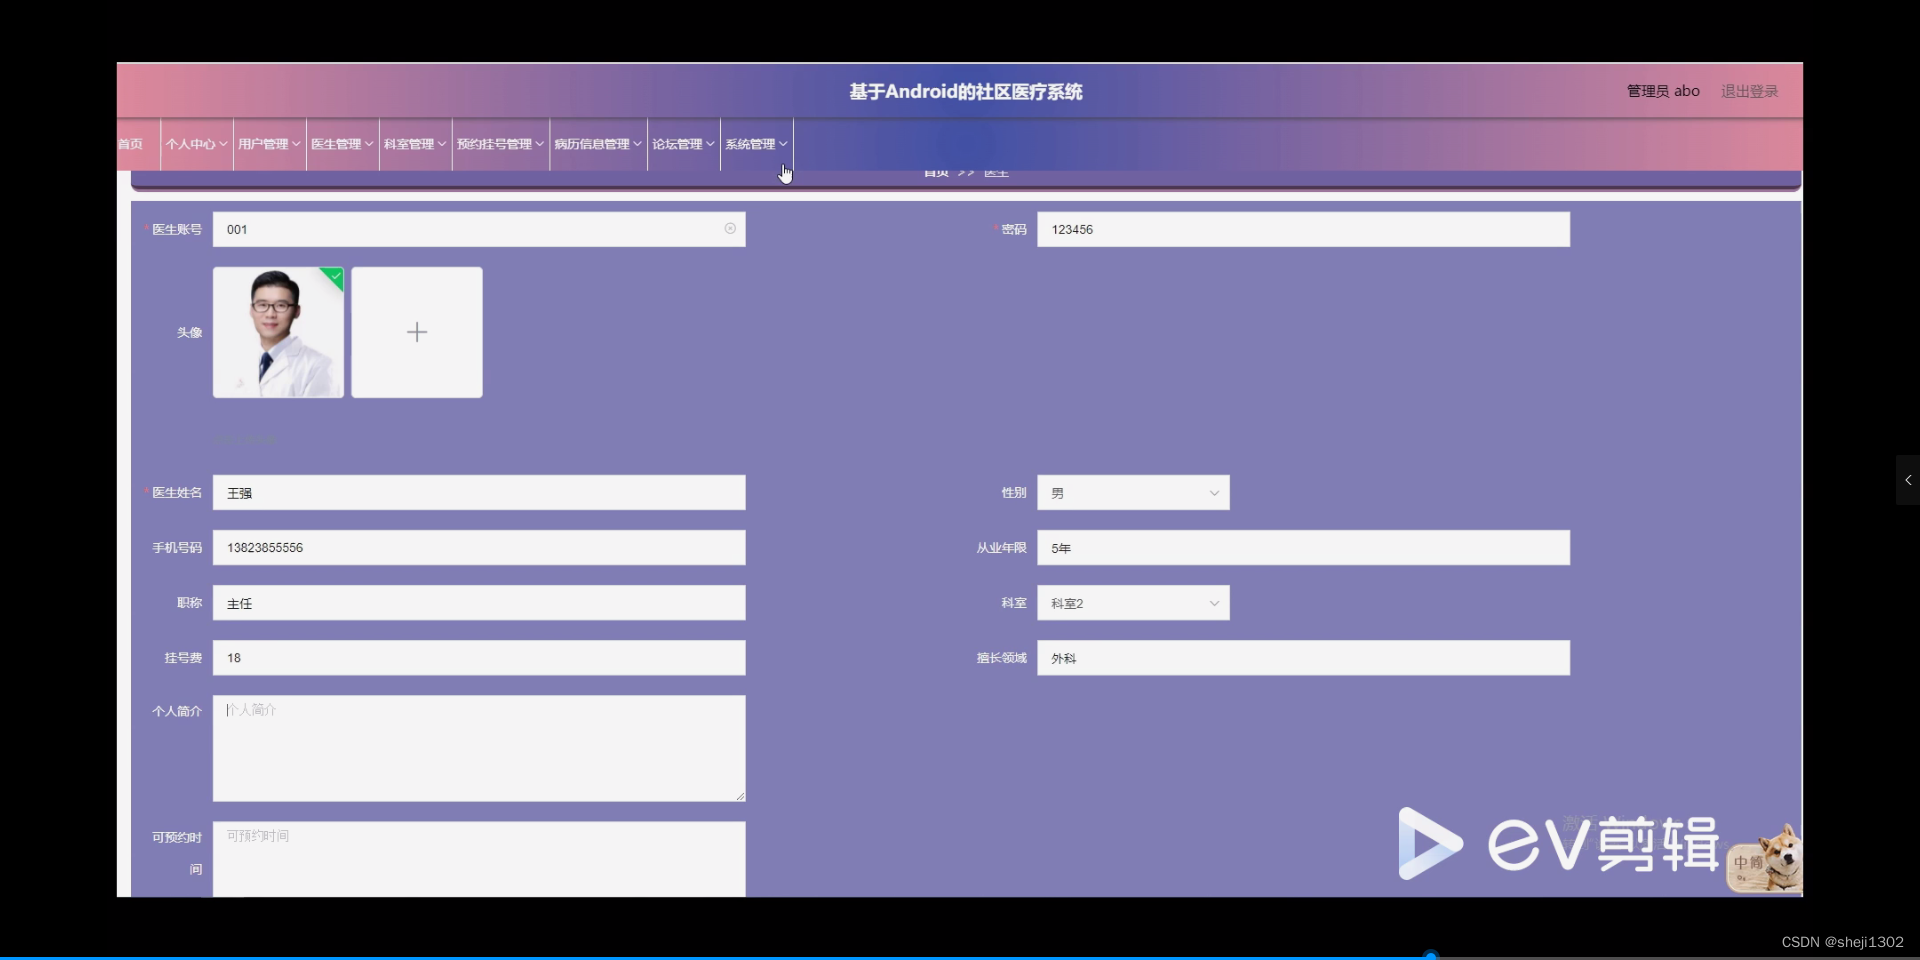Click the 退出登录 logout link
The image size is (1920, 960).
click(x=1748, y=90)
